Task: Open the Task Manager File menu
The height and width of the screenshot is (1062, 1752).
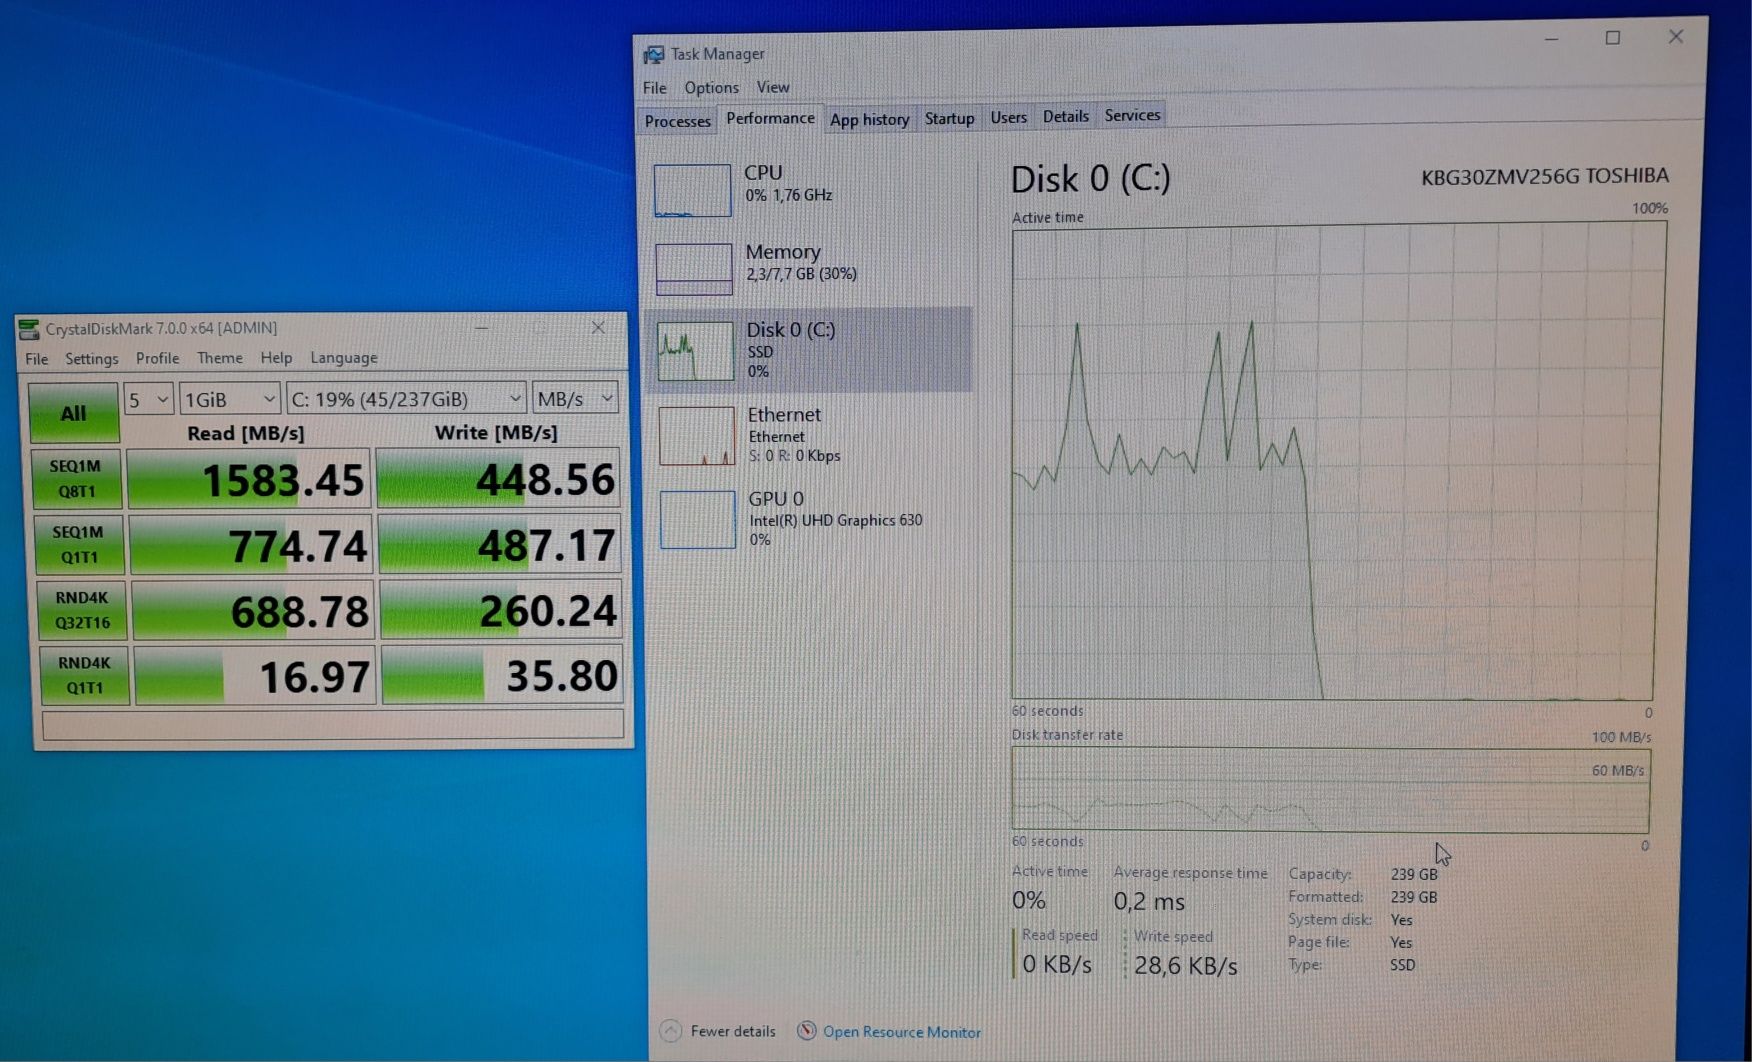Action: (x=655, y=88)
